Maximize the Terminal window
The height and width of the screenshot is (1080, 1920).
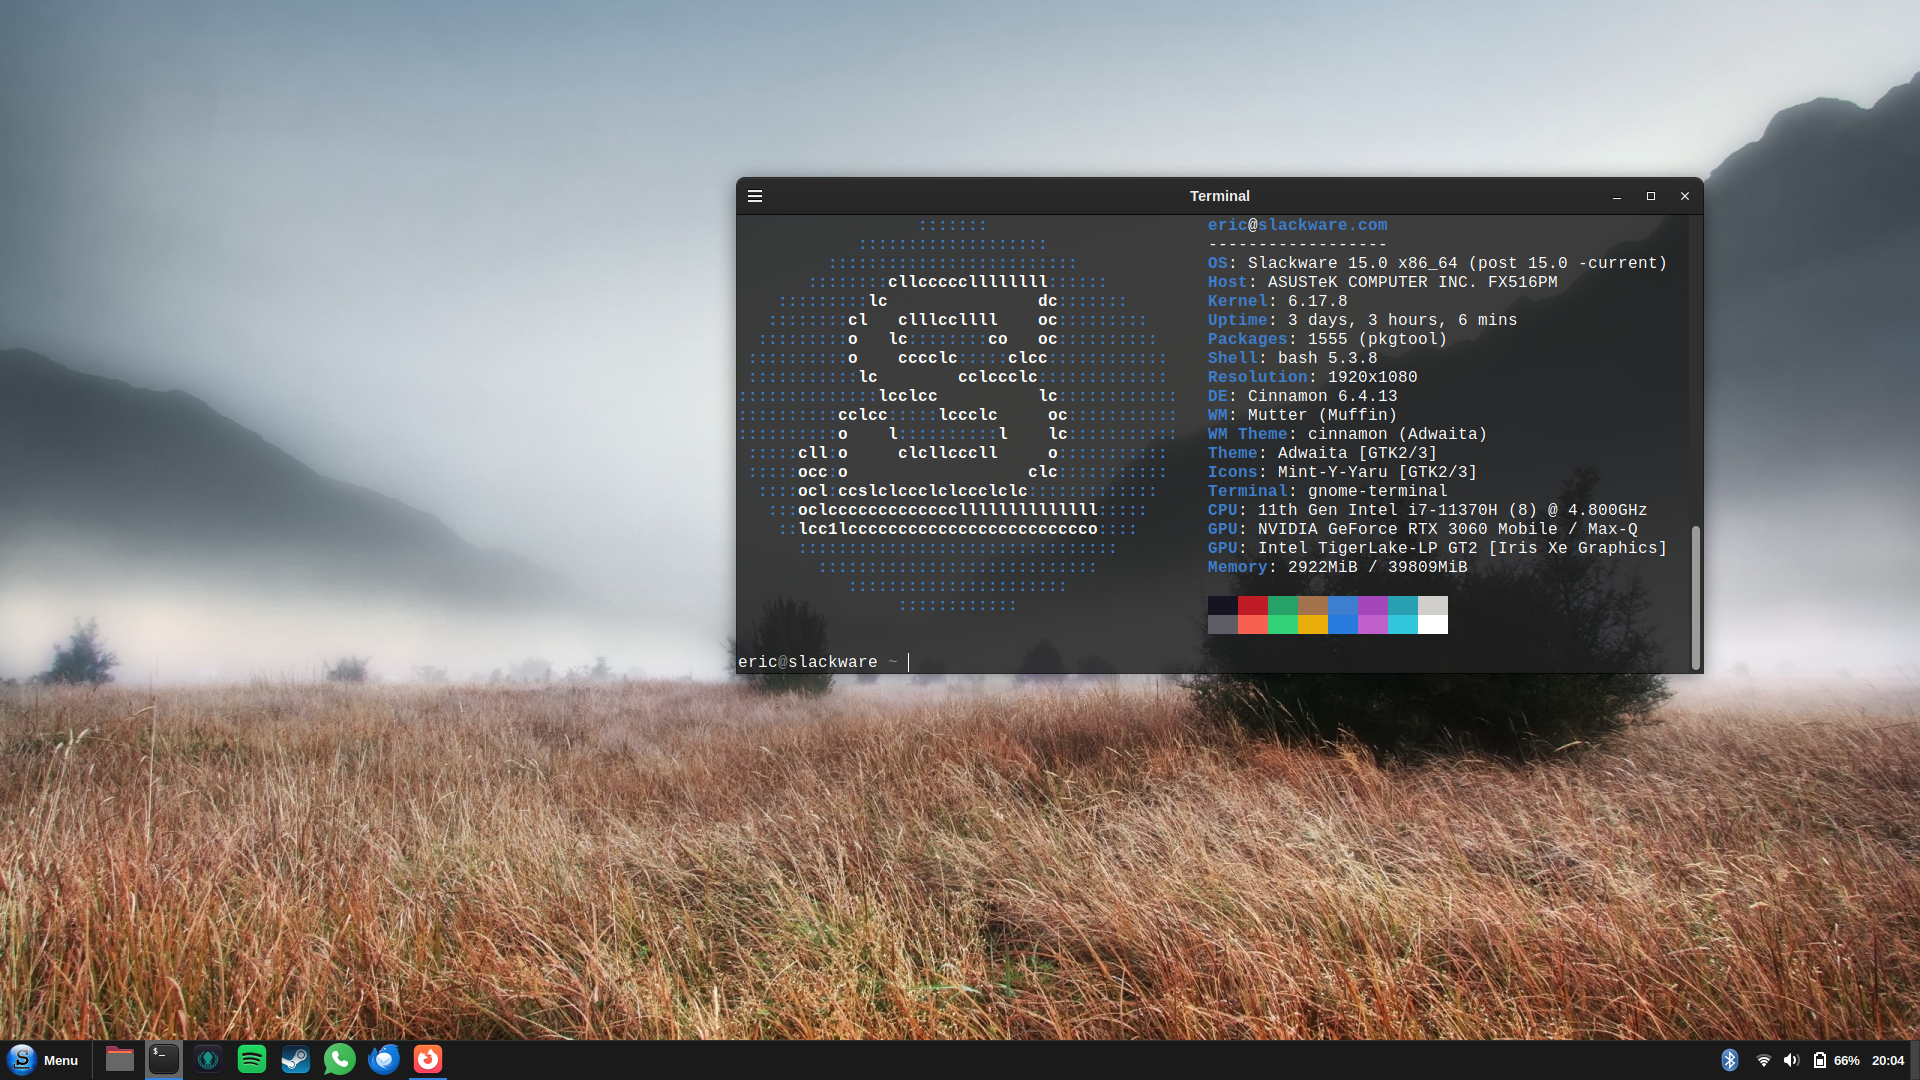[x=1651, y=196]
